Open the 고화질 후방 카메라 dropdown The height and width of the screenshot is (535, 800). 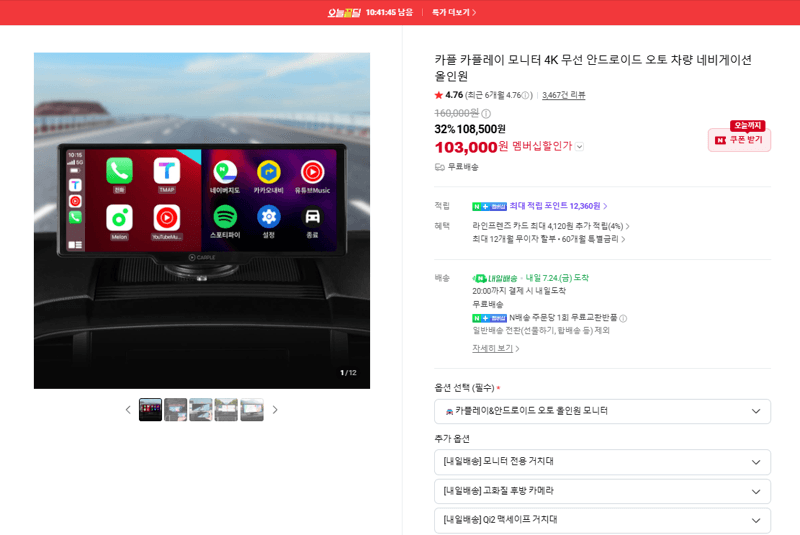click(x=602, y=491)
